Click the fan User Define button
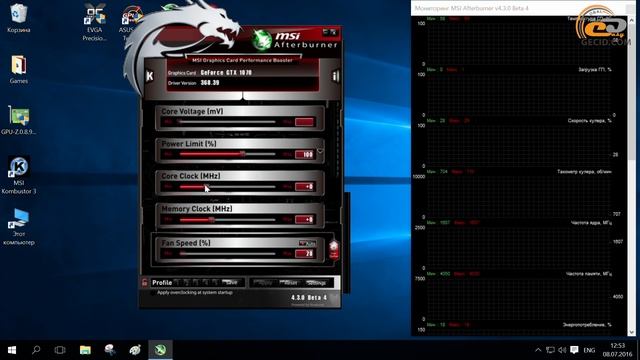Image resolution: width=640 pixels, height=360 pixels. click(333, 250)
